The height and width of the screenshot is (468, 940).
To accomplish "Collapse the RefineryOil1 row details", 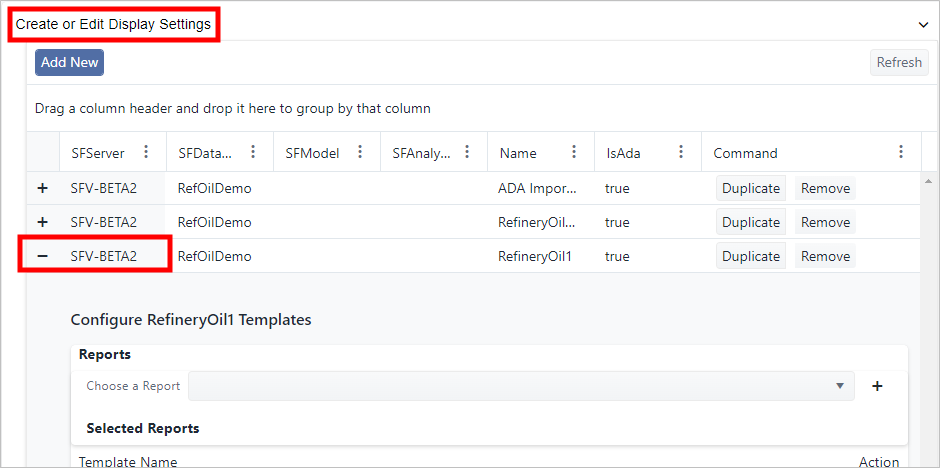I will pos(42,256).
